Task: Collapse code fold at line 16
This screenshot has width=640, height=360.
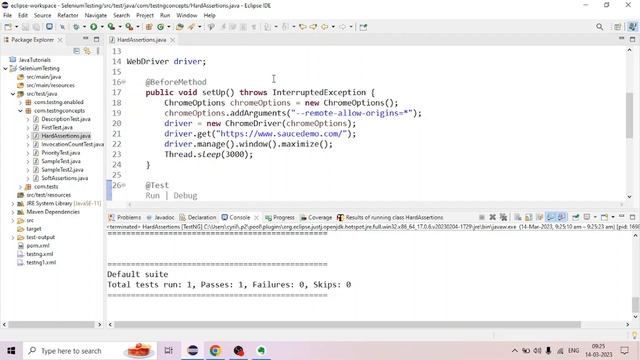Action: coord(124,82)
